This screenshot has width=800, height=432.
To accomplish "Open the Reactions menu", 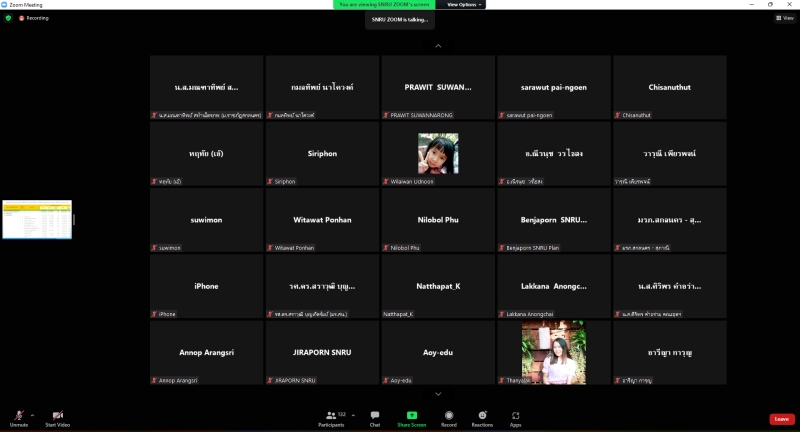I will point(482,417).
